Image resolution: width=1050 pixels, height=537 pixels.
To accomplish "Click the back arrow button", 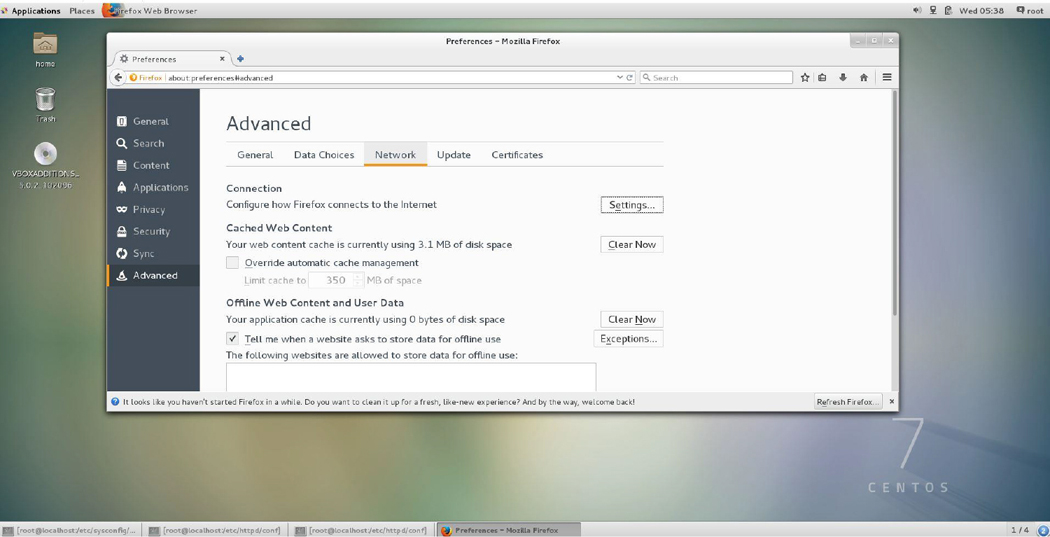I will coord(119,78).
